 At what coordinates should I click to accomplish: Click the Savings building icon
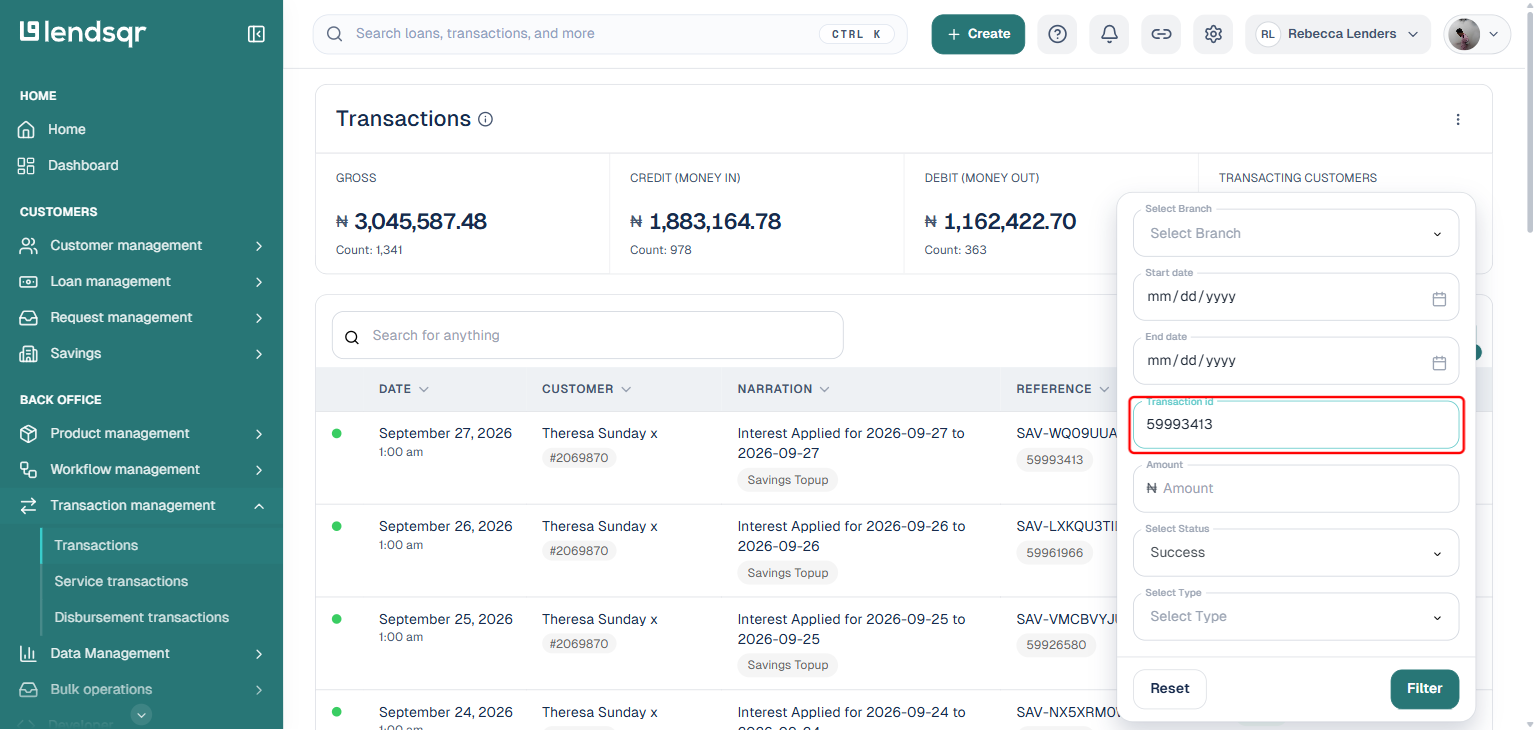pos(29,354)
